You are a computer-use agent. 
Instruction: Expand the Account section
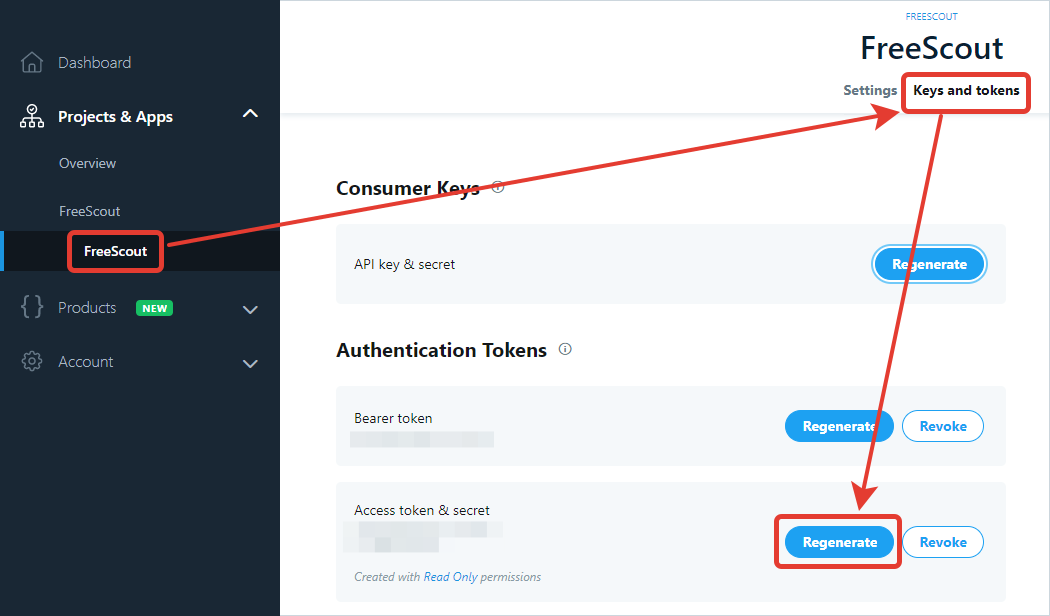pyautogui.click(x=249, y=364)
